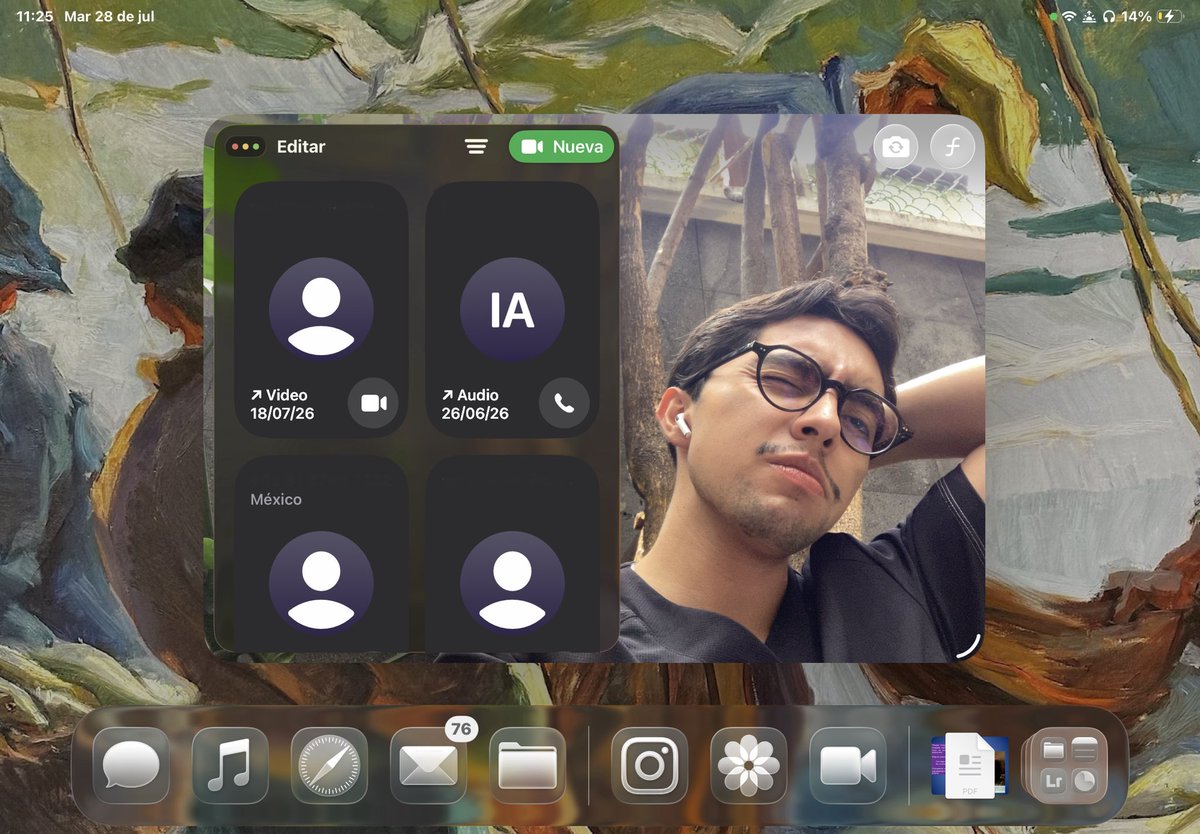Open Messages from the dock
The height and width of the screenshot is (834, 1200).
click(131, 766)
